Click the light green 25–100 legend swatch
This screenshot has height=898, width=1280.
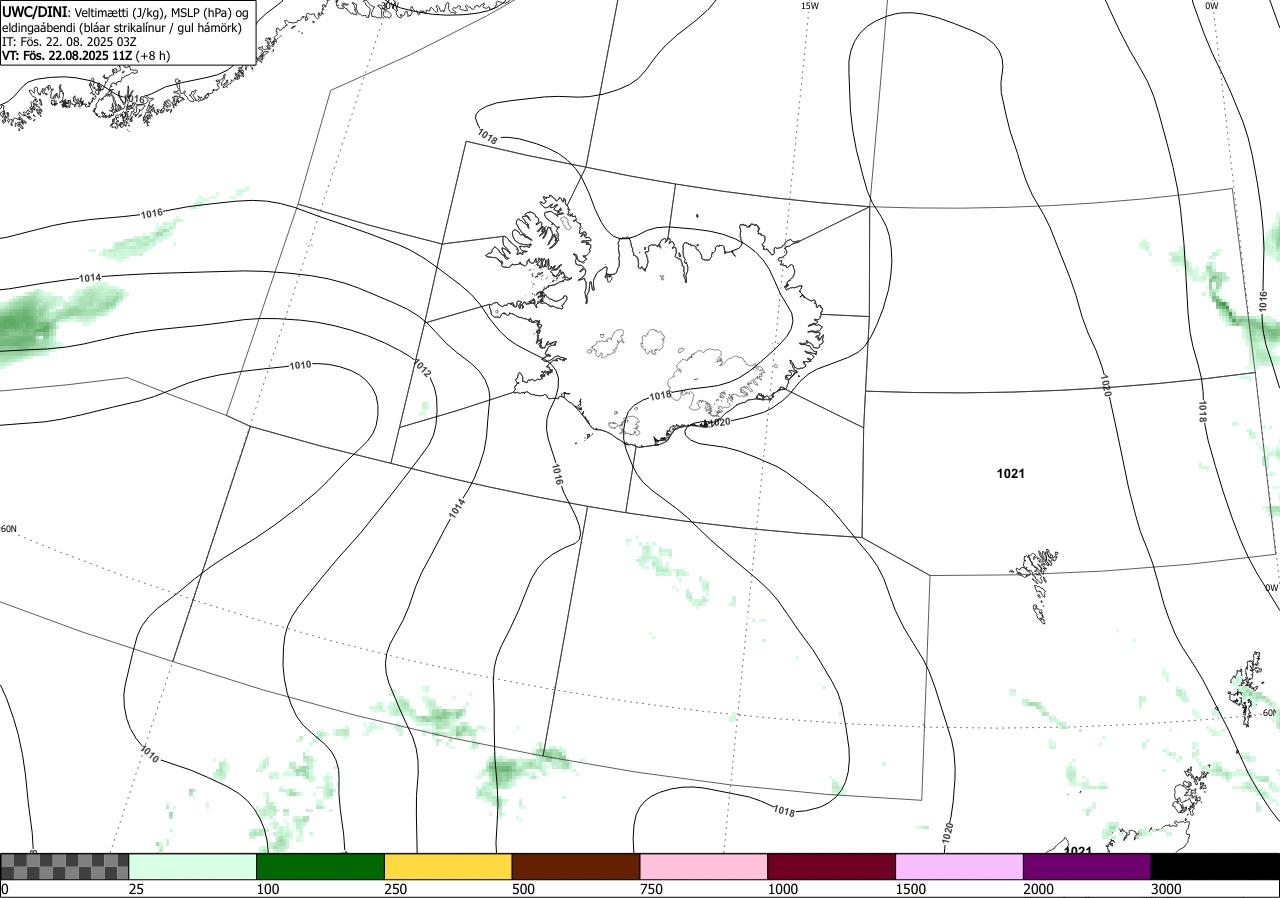point(192,866)
